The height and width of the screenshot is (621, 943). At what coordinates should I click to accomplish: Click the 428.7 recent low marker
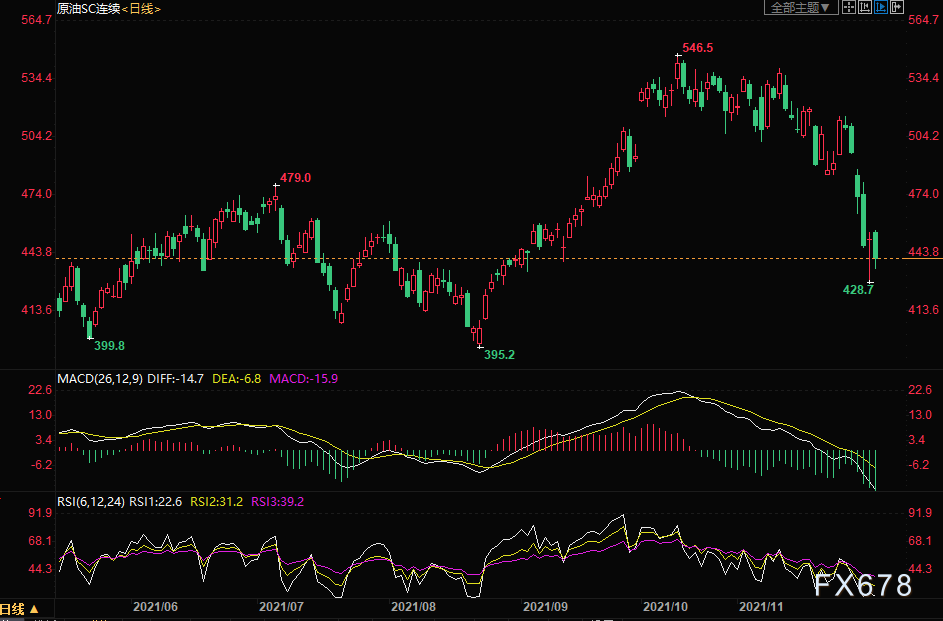[x=858, y=290]
